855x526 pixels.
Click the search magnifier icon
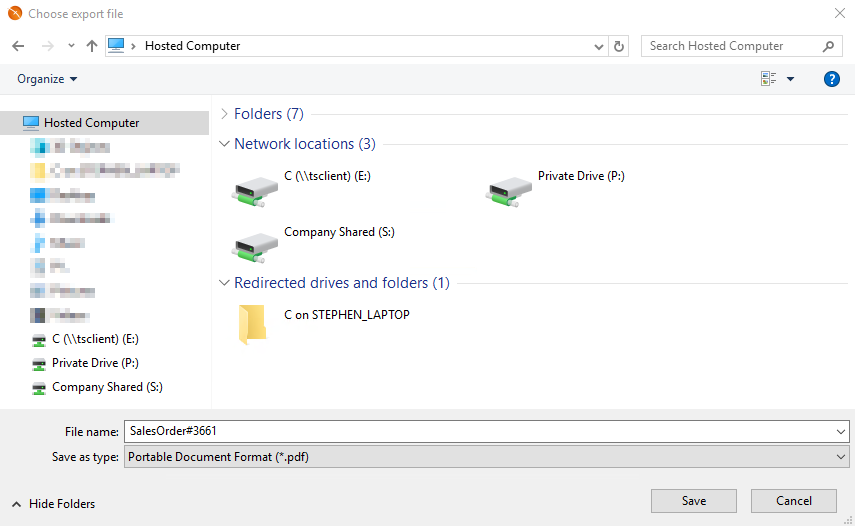(828, 46)
